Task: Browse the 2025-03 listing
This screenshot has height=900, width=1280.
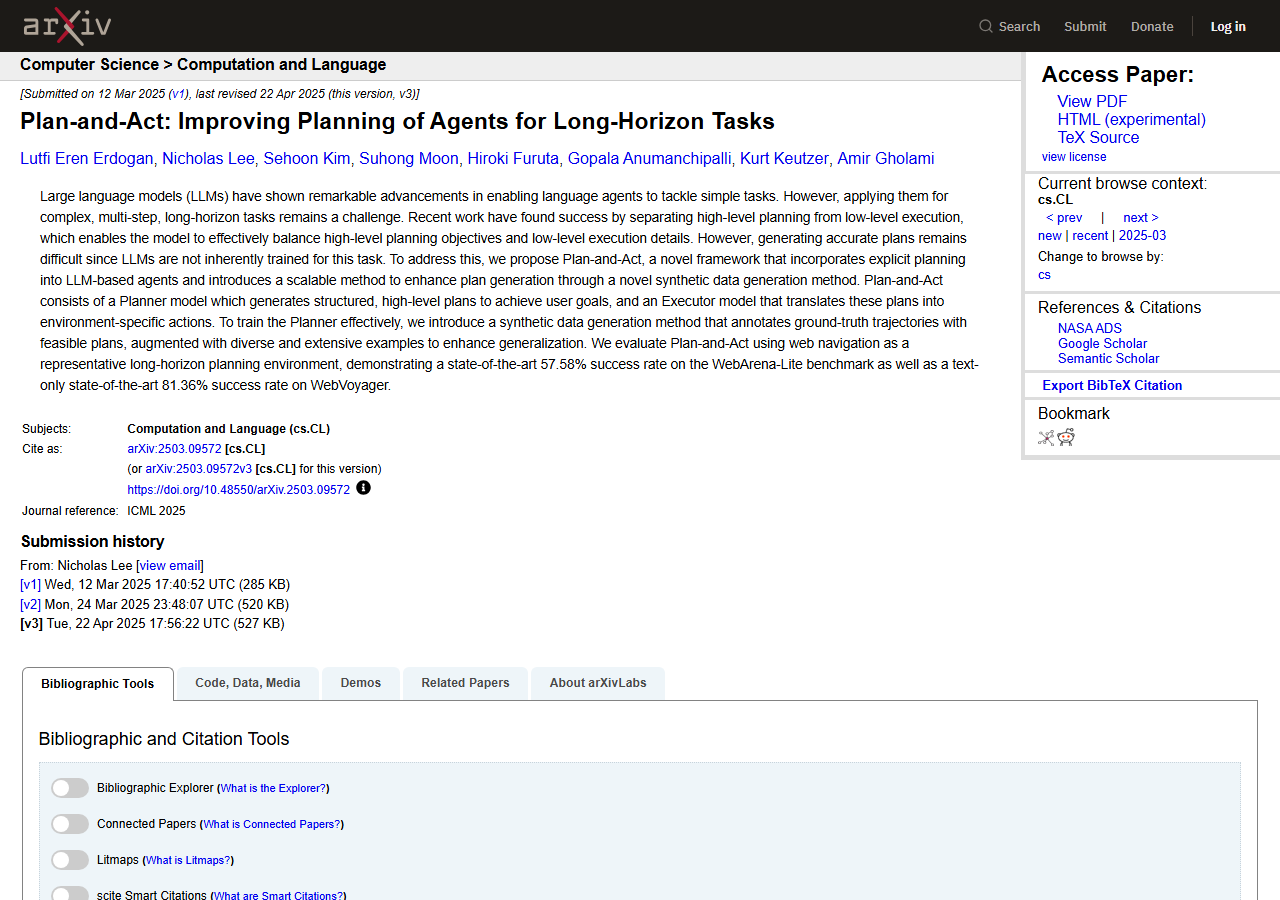Action: [1142, 236]
